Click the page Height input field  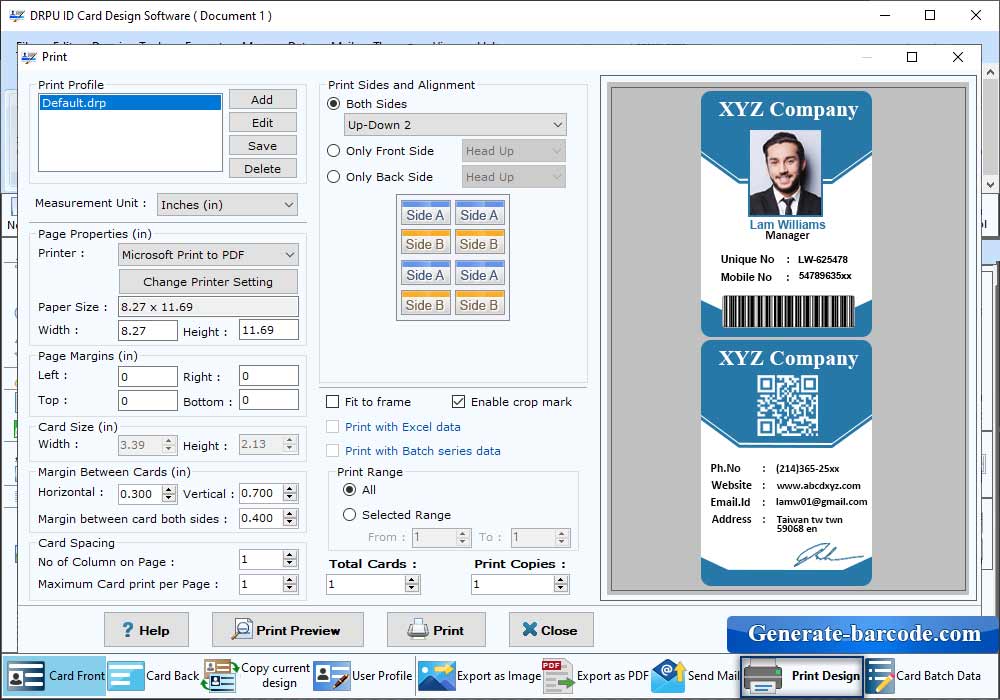[x=268, y=330]
